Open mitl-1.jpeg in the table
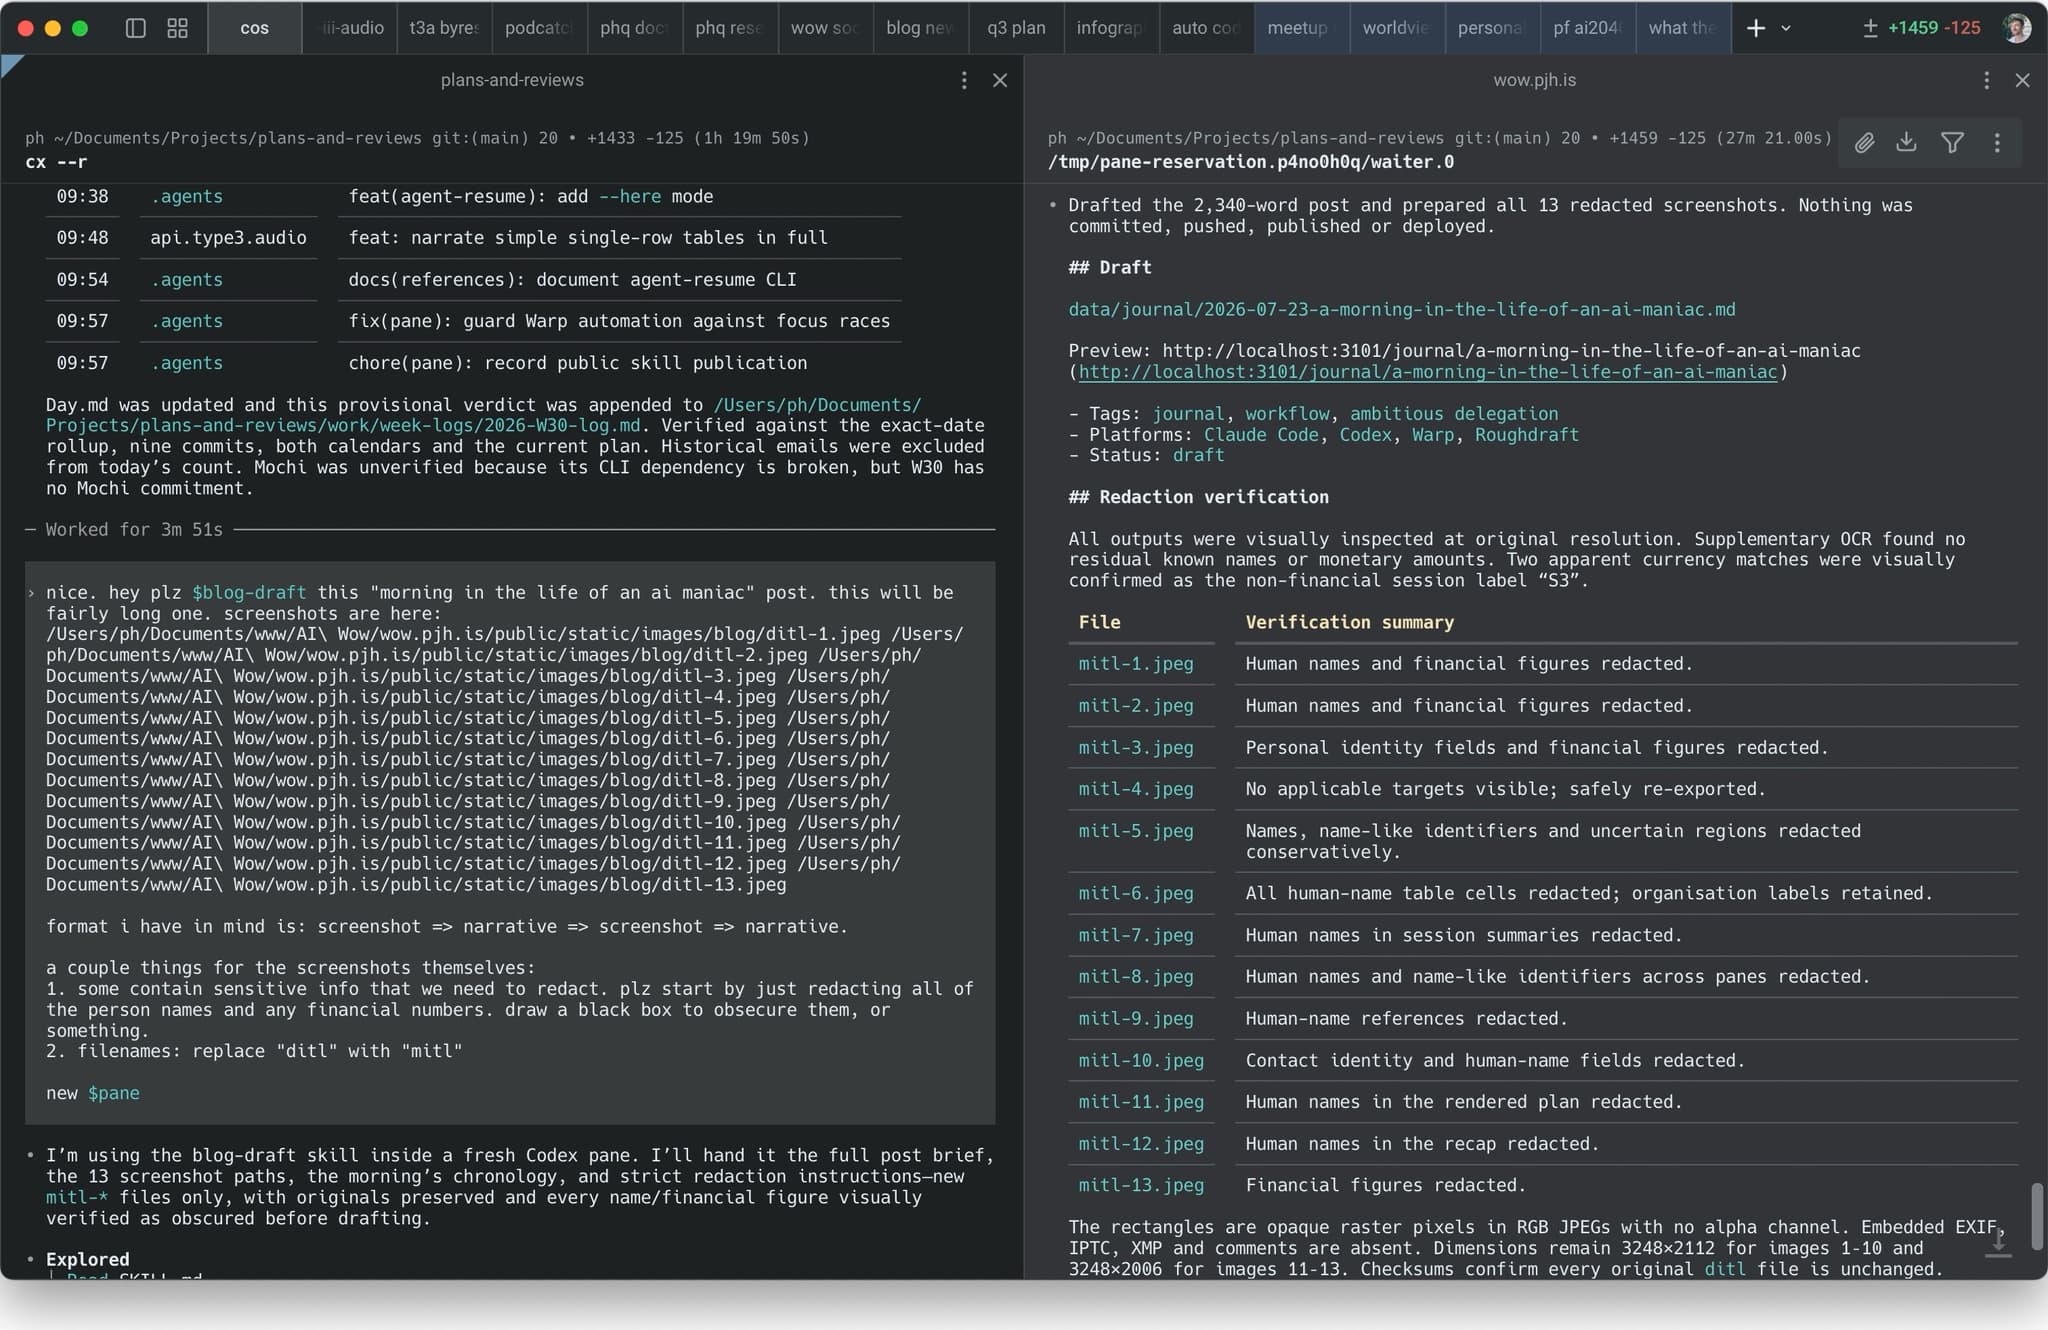Screen dimensions: 2048x1330 (x=1136, y=663)
